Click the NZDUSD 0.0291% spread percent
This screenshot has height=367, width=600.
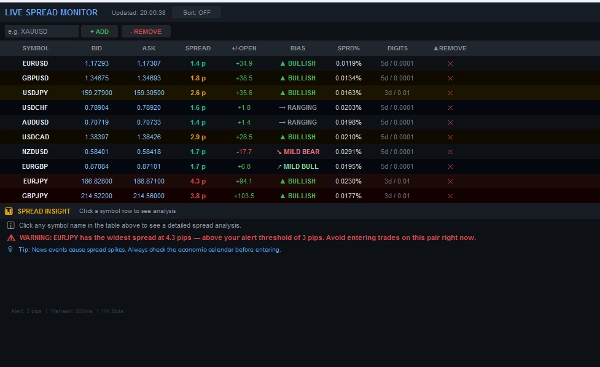click(x=348, y=152)
